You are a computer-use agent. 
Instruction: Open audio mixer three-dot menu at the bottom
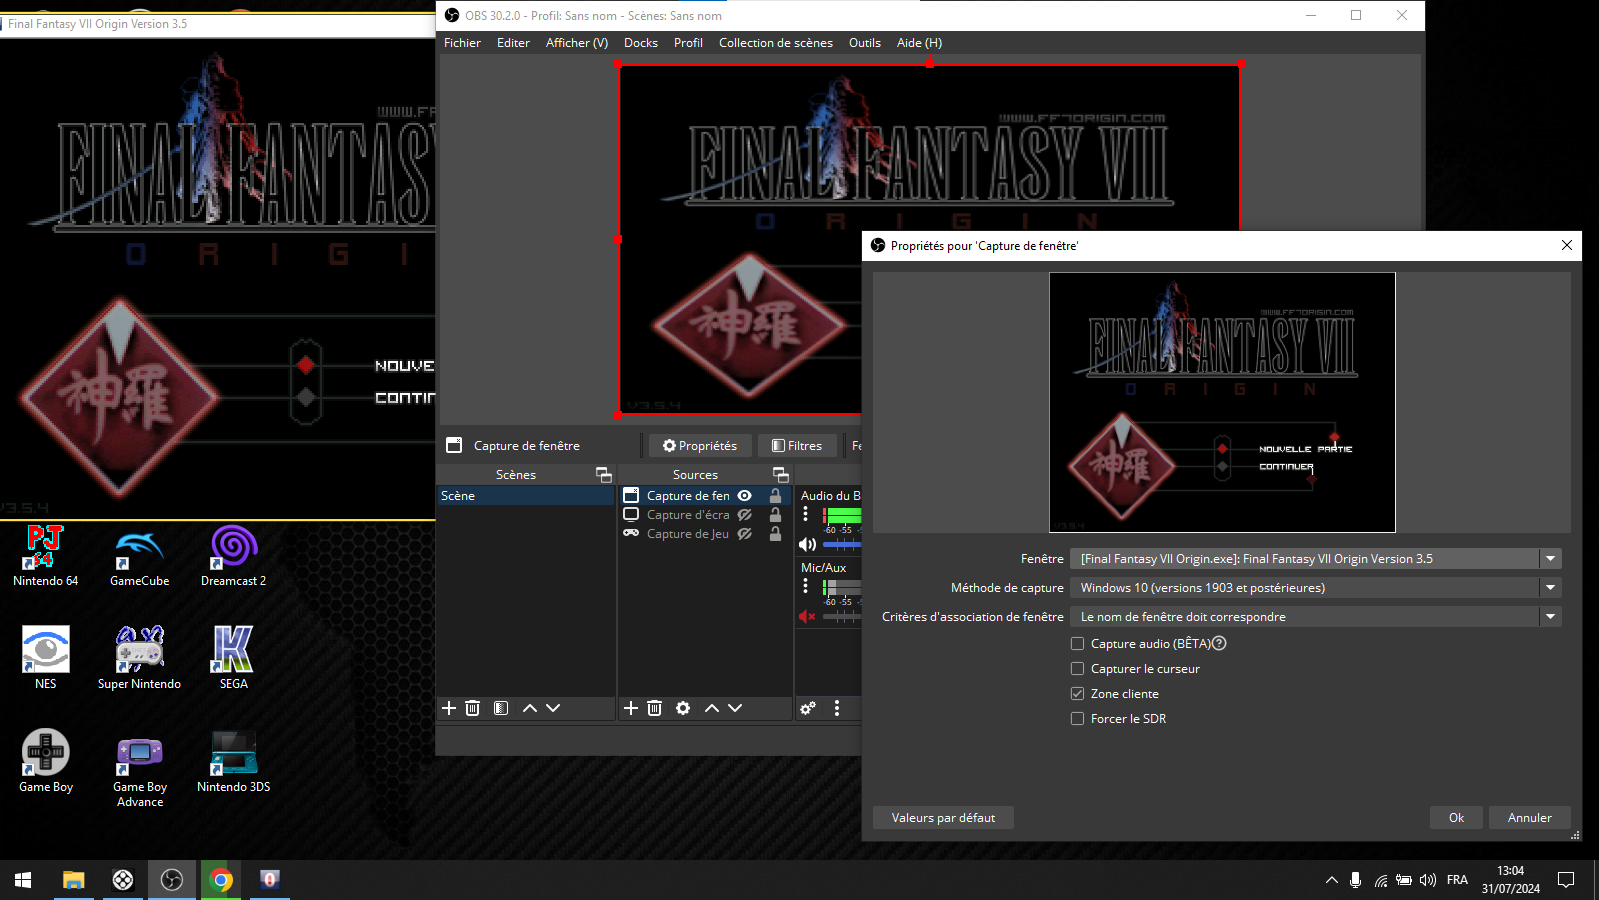click(837, 708)
